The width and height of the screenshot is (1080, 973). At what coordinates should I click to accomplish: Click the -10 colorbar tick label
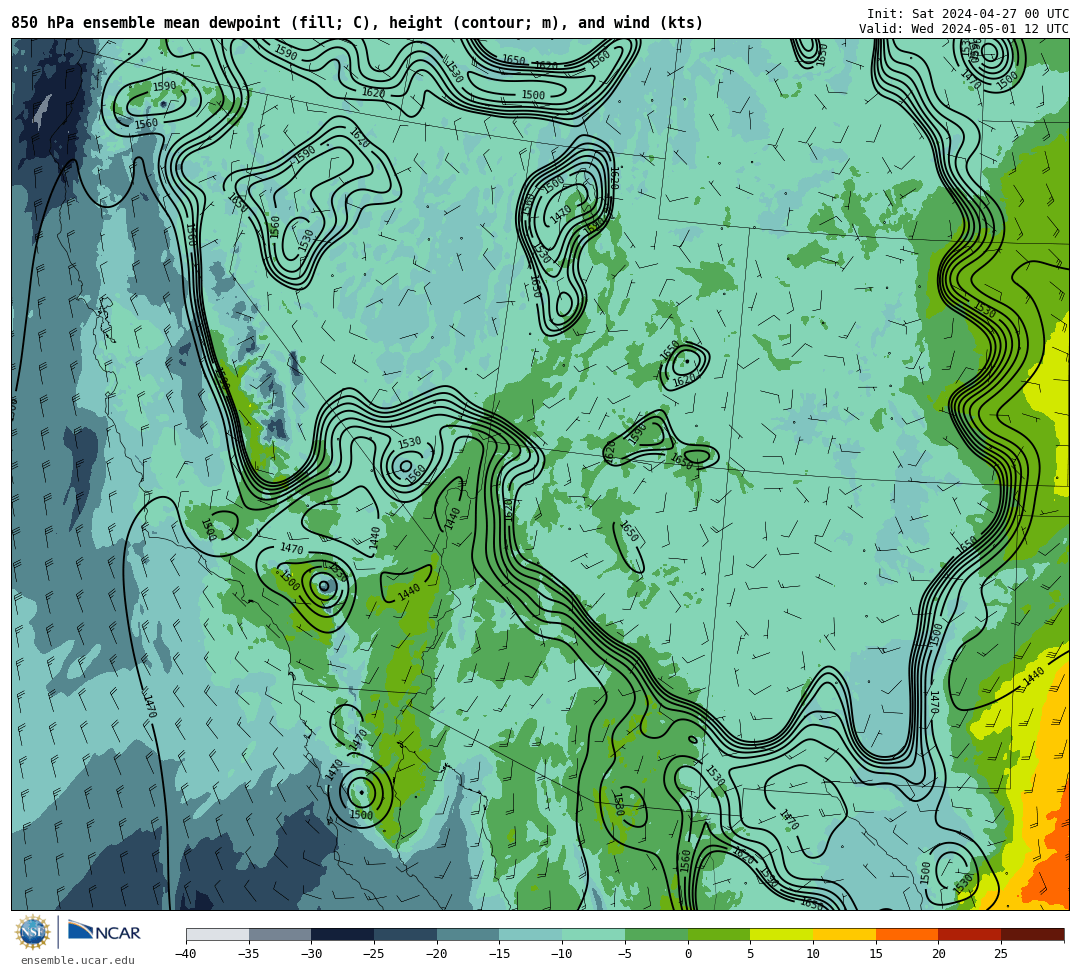tap(561, 954)
